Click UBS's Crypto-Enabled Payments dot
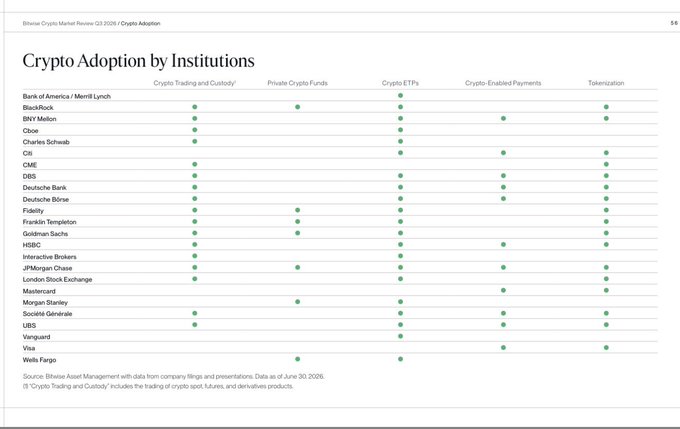 pyautogui.click(x=503, y=324)
